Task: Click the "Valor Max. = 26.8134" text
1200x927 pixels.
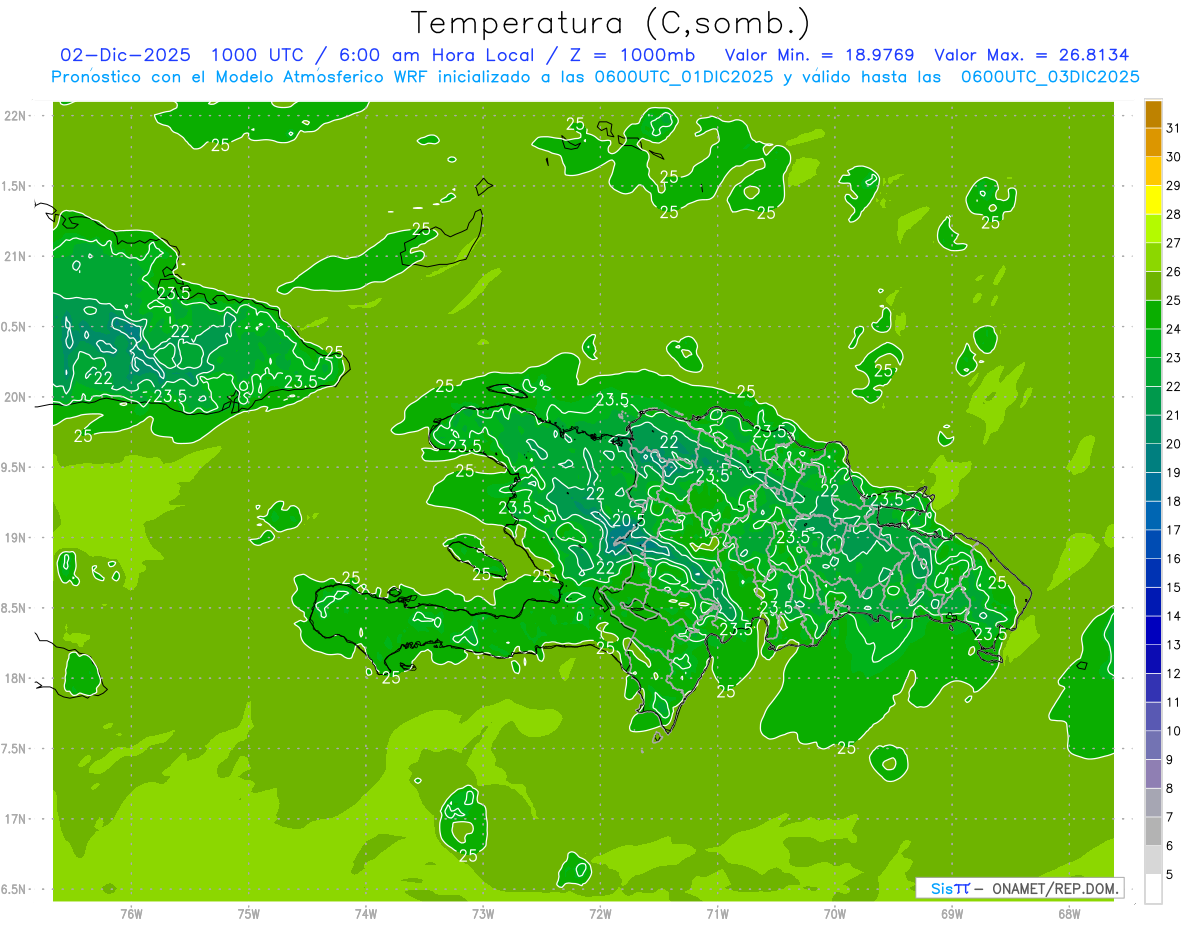Action: click(1031, 55)
